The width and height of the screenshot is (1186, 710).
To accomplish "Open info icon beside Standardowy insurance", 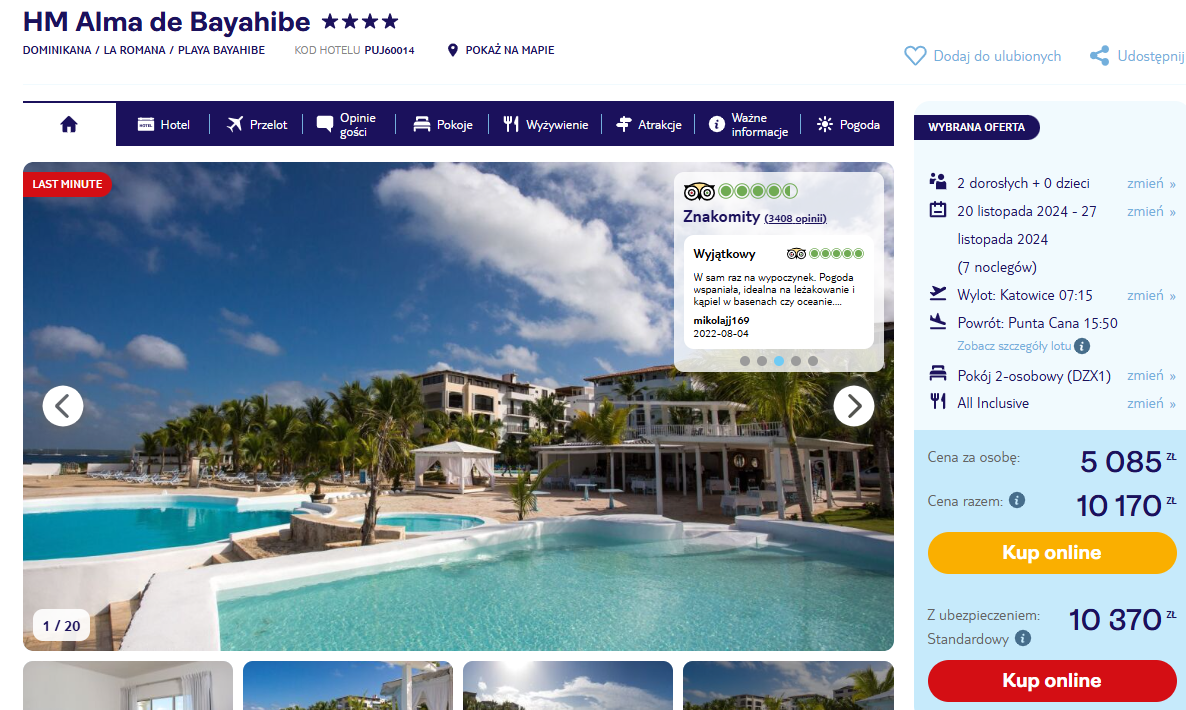I will point(1023,638).
